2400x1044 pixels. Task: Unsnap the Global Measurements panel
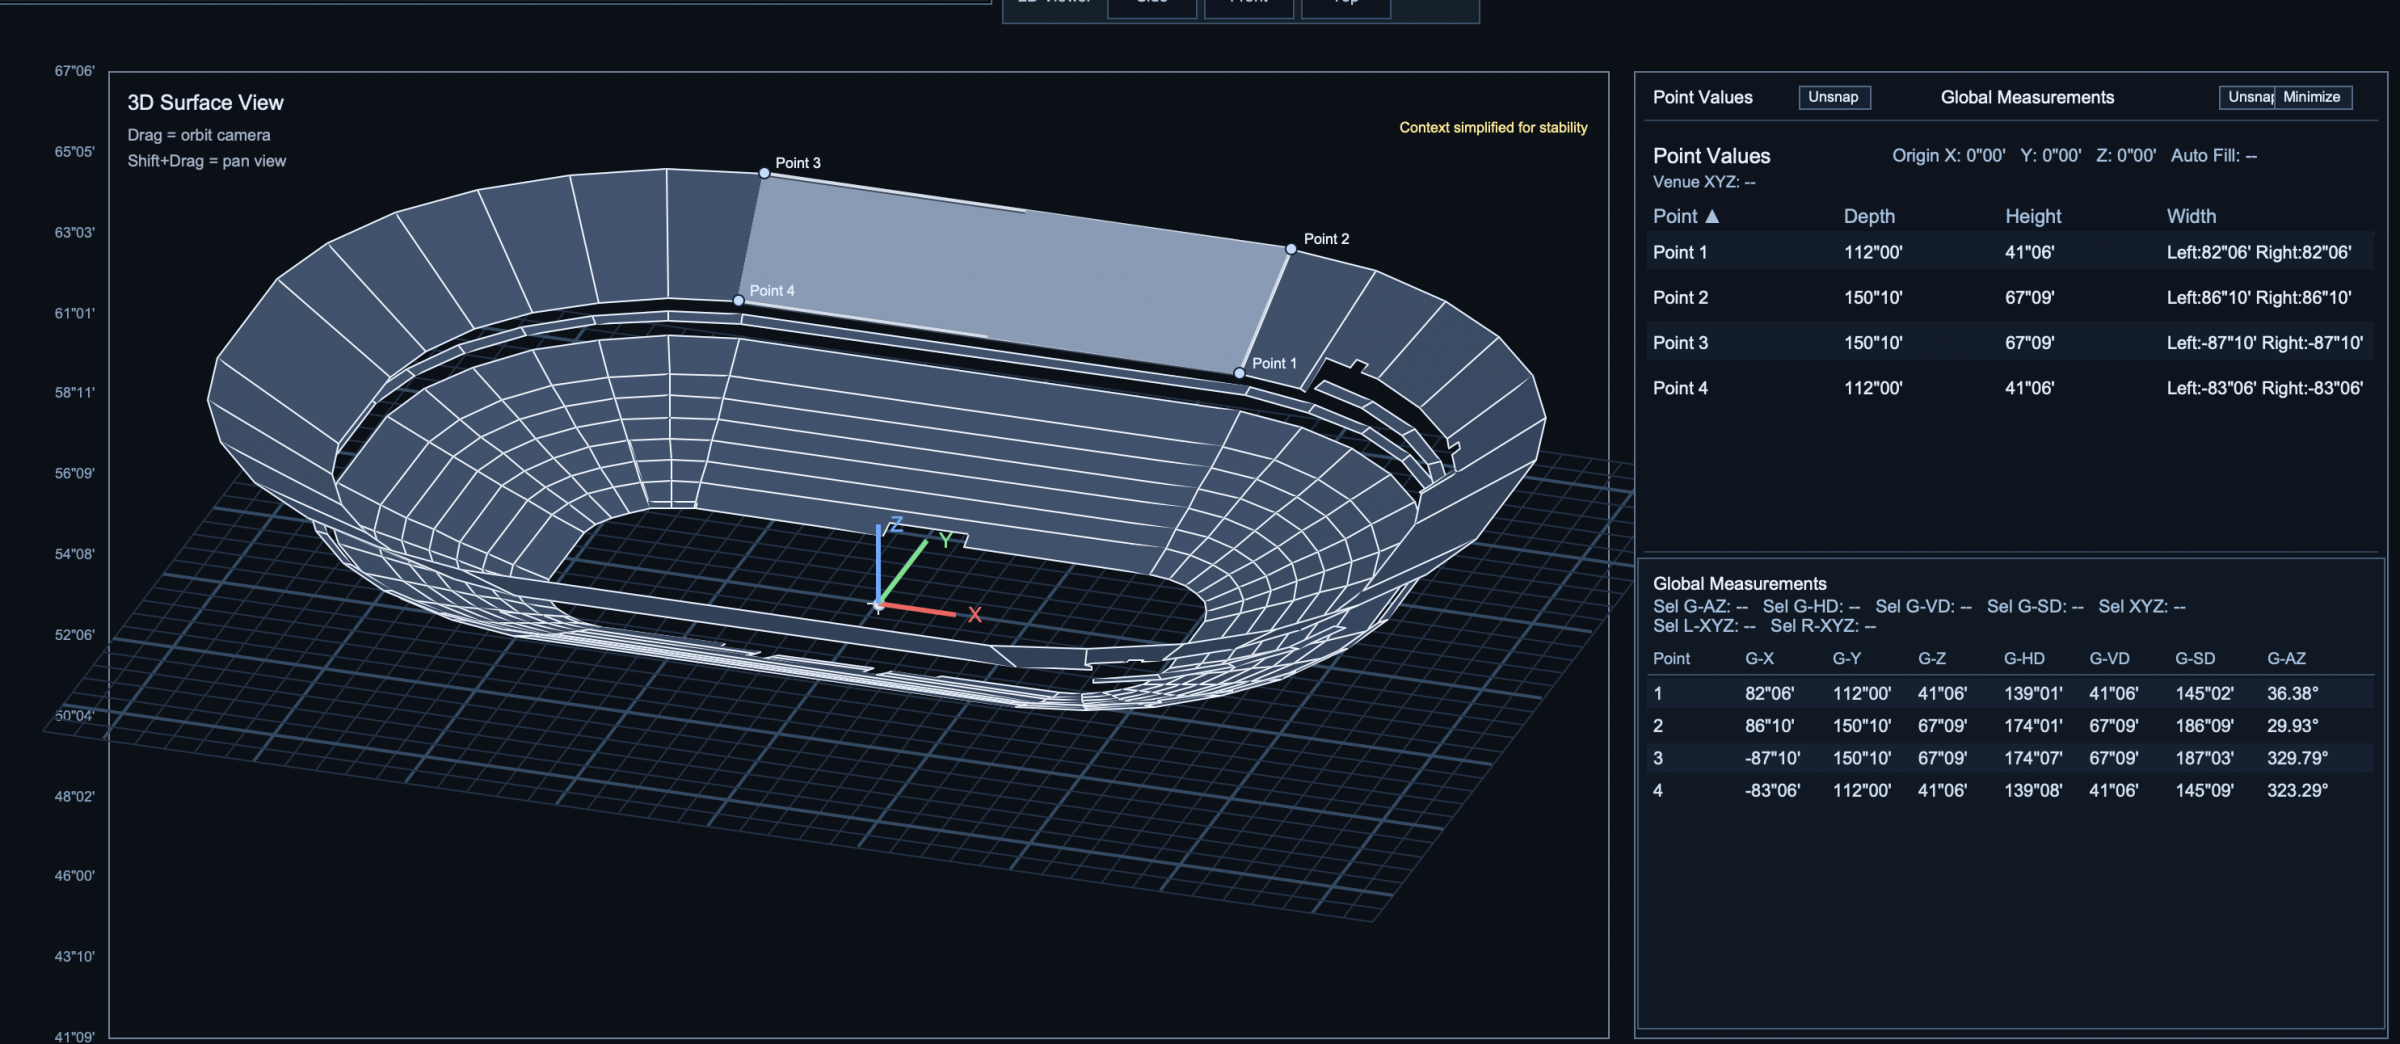coord(2246,97)
